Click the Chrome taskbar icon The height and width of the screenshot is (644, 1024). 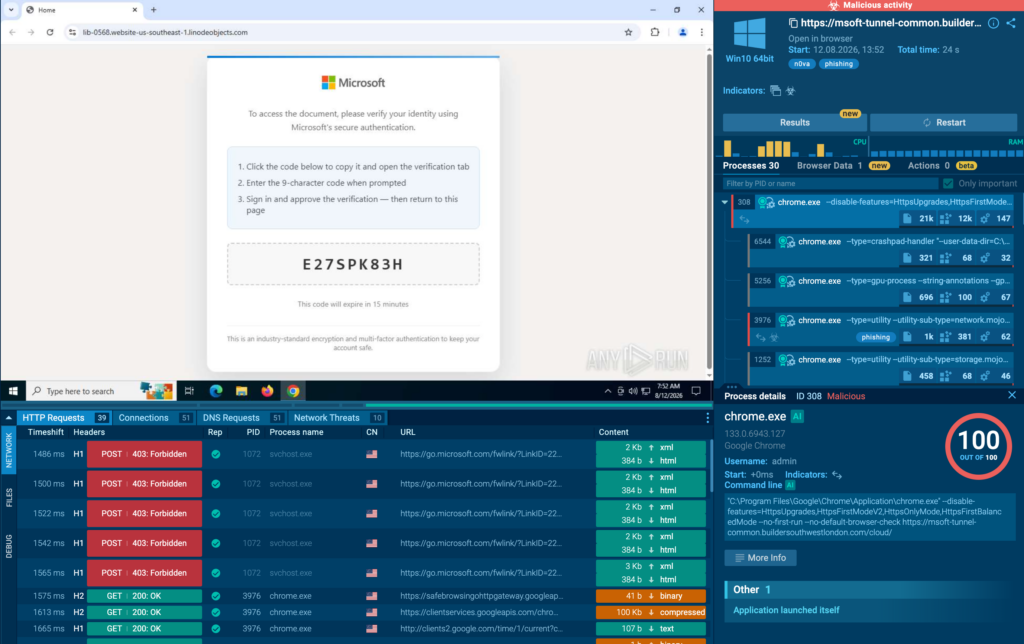click(293, 391)
